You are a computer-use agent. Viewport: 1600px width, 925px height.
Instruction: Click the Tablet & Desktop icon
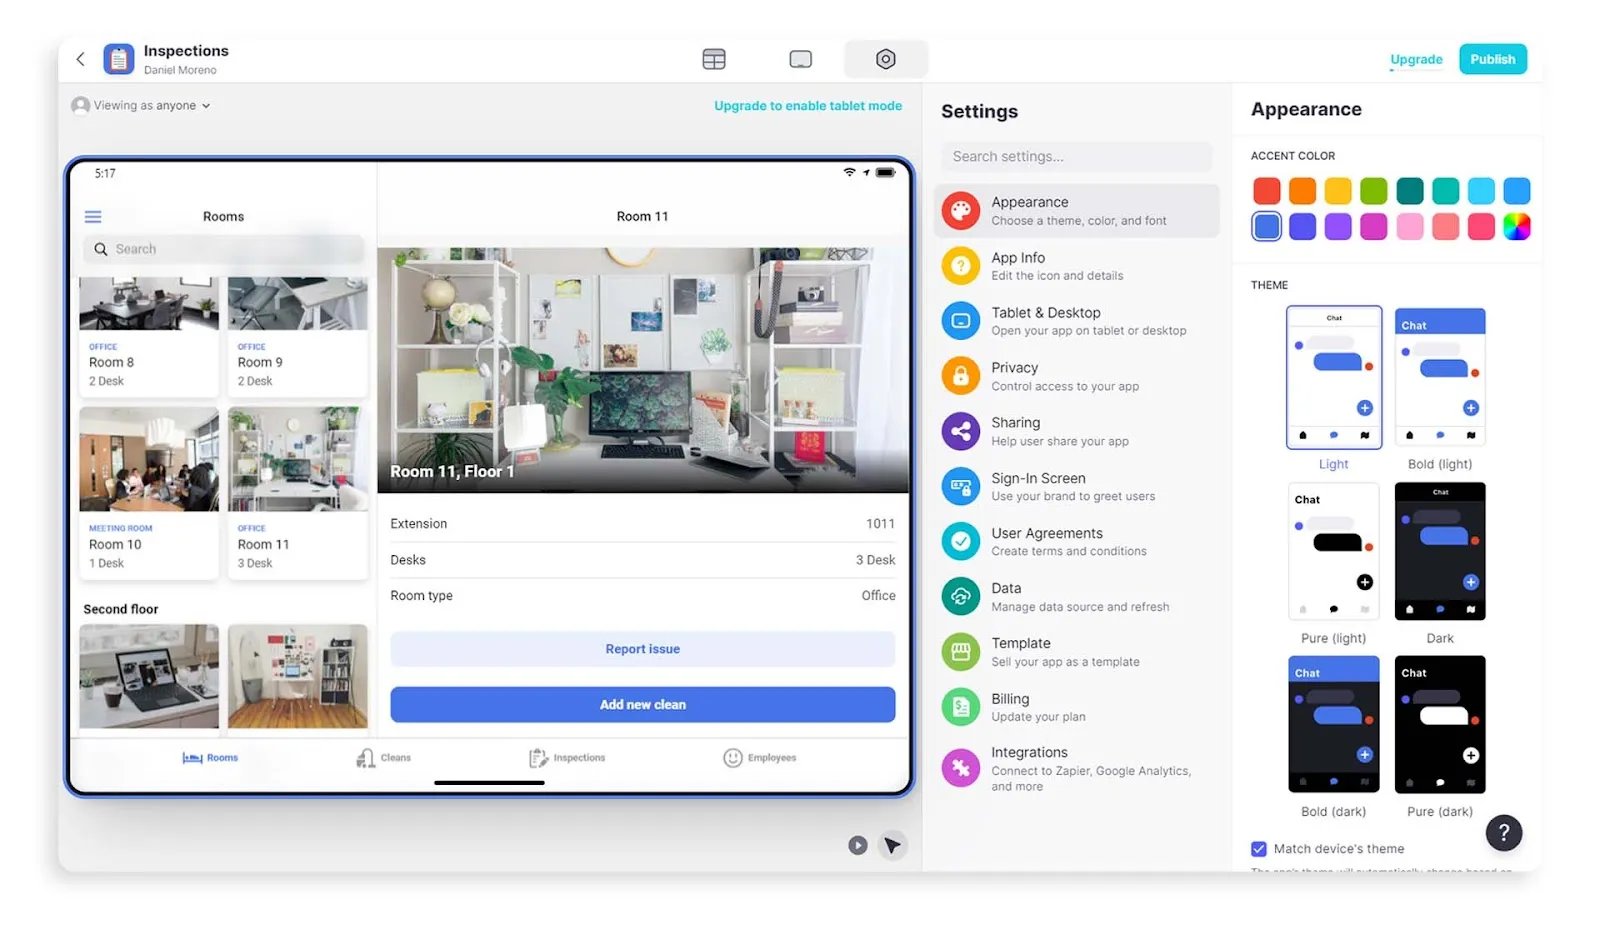tap(960, 321)
